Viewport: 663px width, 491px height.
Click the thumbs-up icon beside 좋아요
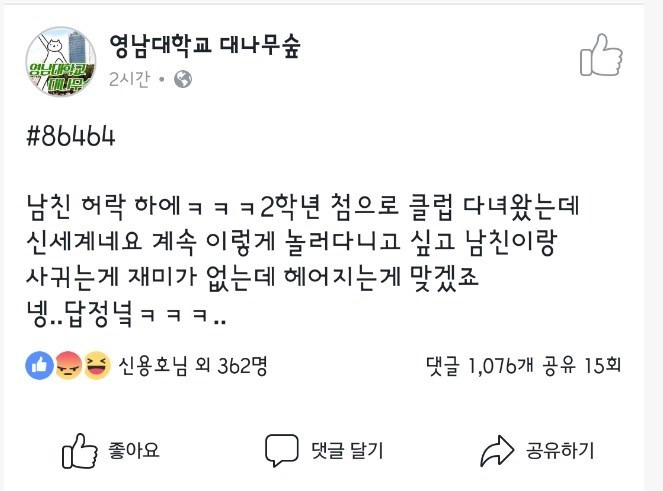(x=79, y=449)
